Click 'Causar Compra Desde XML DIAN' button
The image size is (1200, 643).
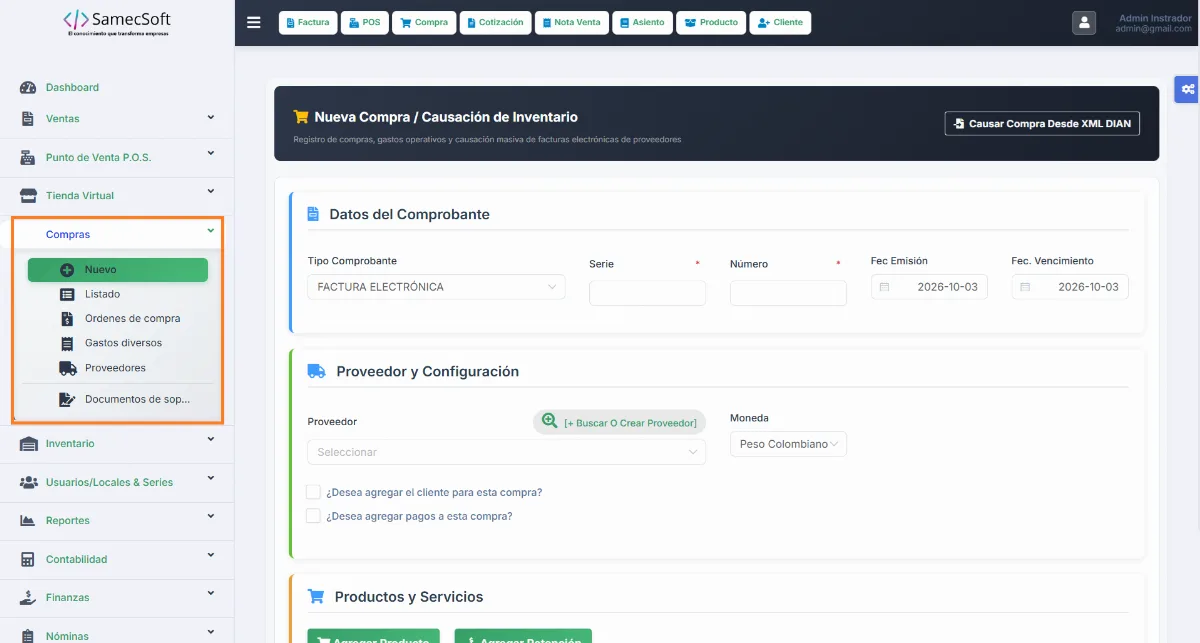1042,124
